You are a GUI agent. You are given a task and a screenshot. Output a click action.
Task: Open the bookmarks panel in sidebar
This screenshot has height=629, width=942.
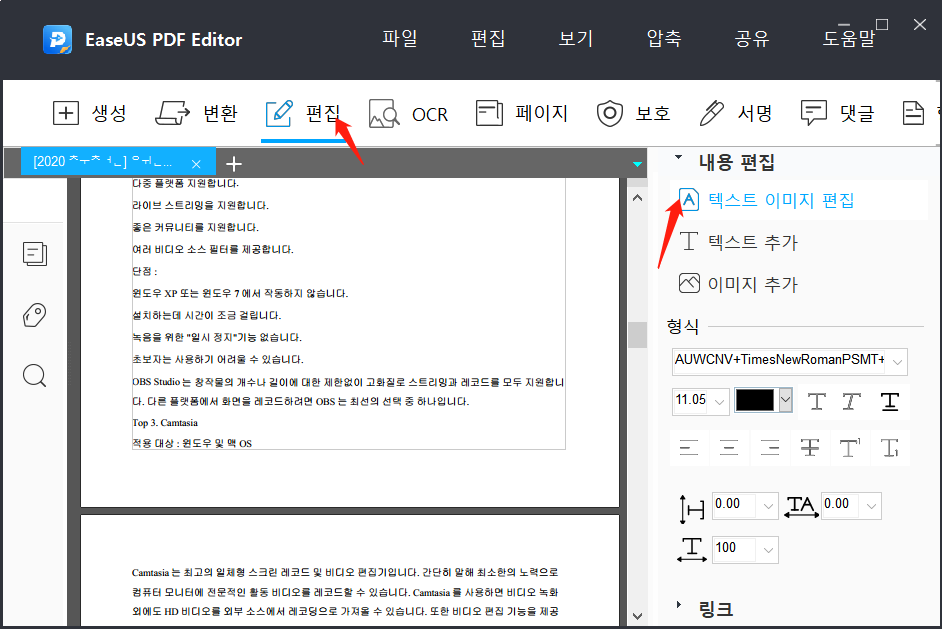tap(34, 315)
